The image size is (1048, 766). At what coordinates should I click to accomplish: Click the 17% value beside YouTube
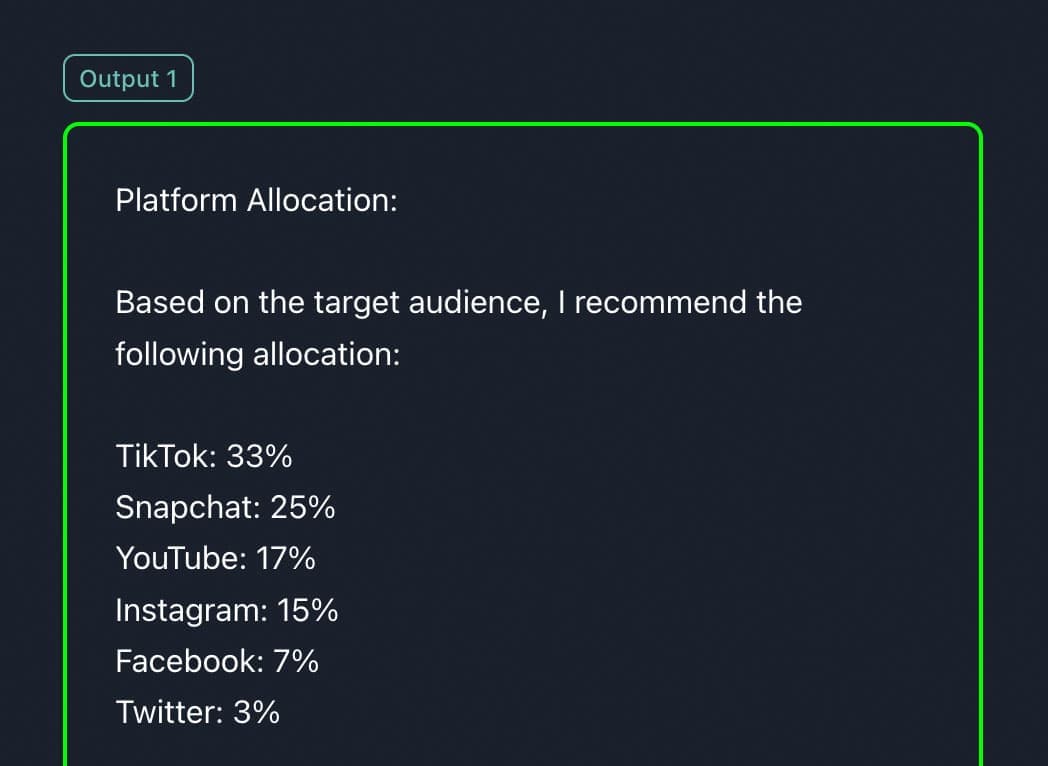point(286,559)
